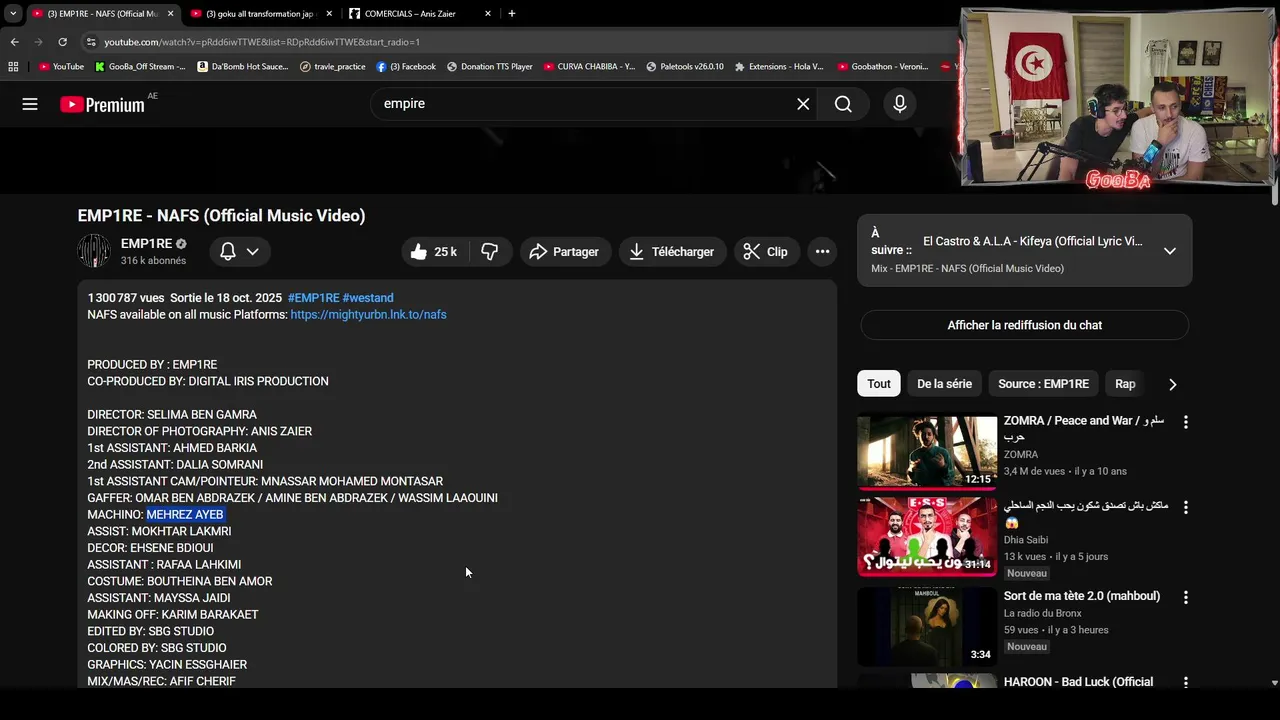
Task: Click DIRECTOR: SELIMA BEN GAMRA line
Action: [172, 415]
